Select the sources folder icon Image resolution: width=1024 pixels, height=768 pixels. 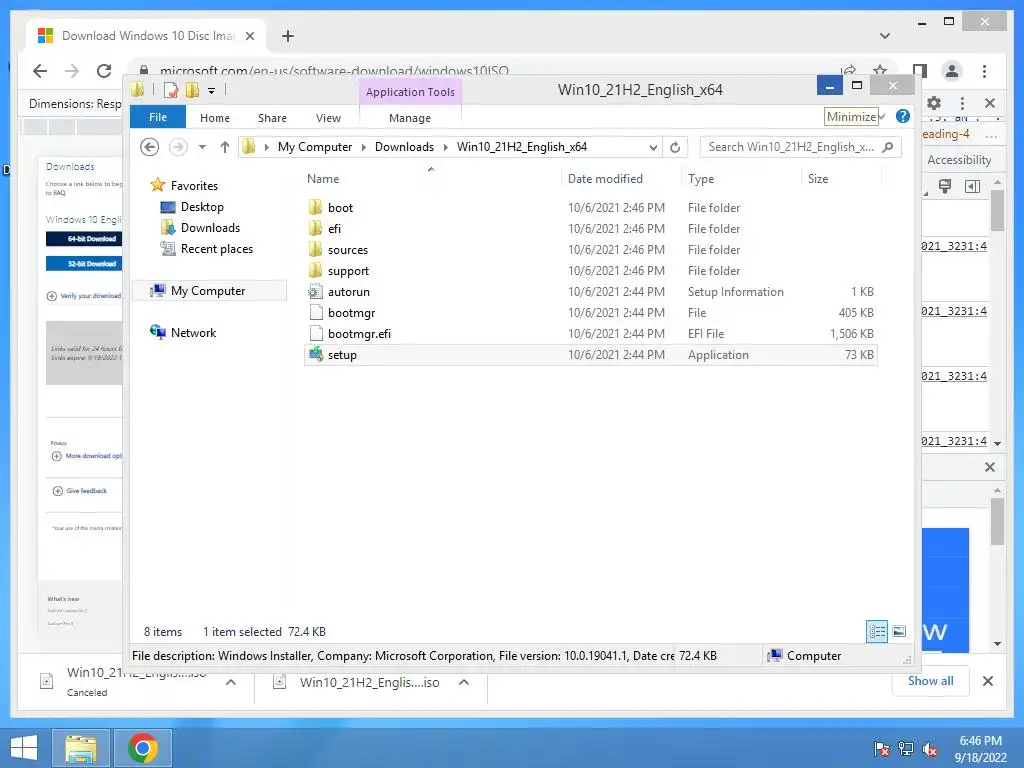[x=315, y=249]
